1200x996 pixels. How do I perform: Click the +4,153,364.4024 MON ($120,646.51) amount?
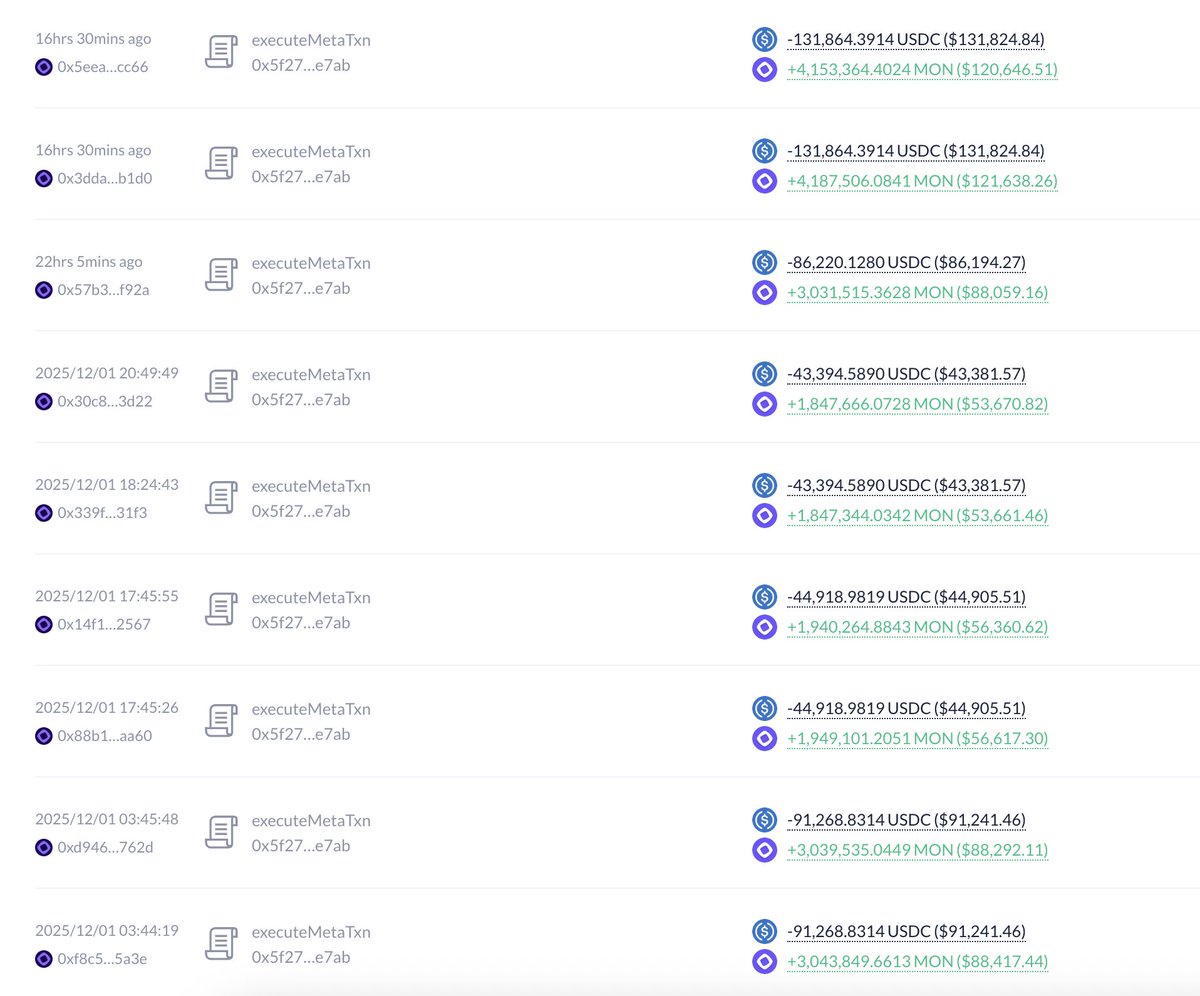click(x=922, y=70)
